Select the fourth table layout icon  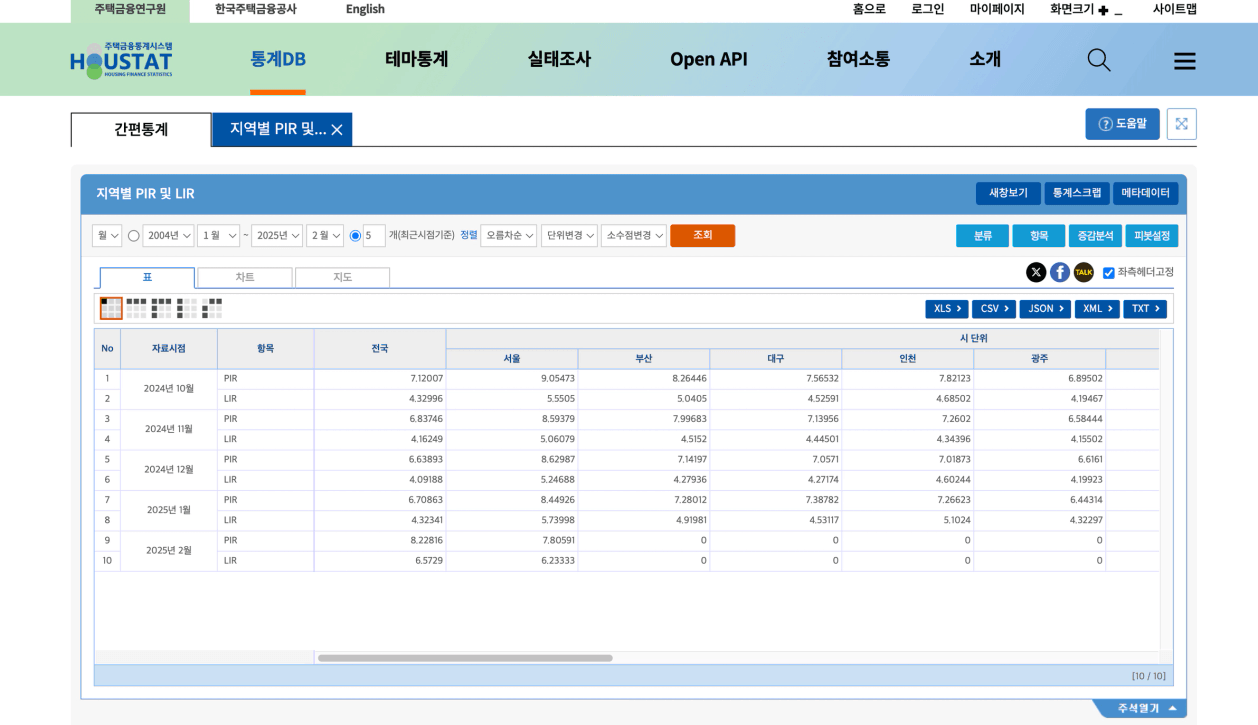pos(187,308)
